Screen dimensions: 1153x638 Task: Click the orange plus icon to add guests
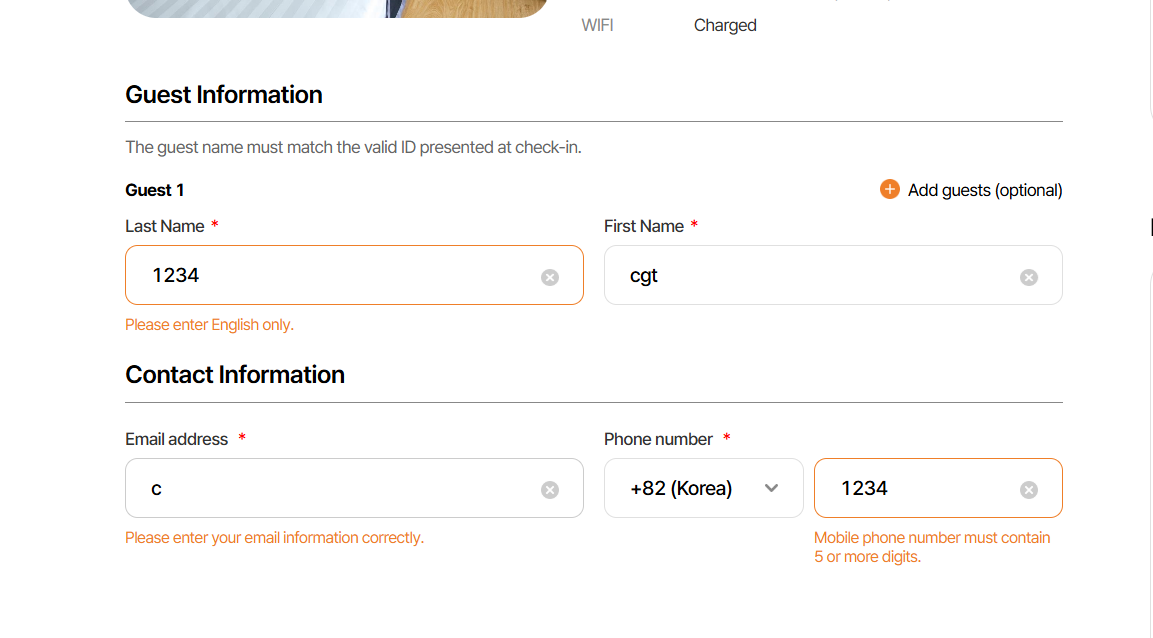point(889,189)
